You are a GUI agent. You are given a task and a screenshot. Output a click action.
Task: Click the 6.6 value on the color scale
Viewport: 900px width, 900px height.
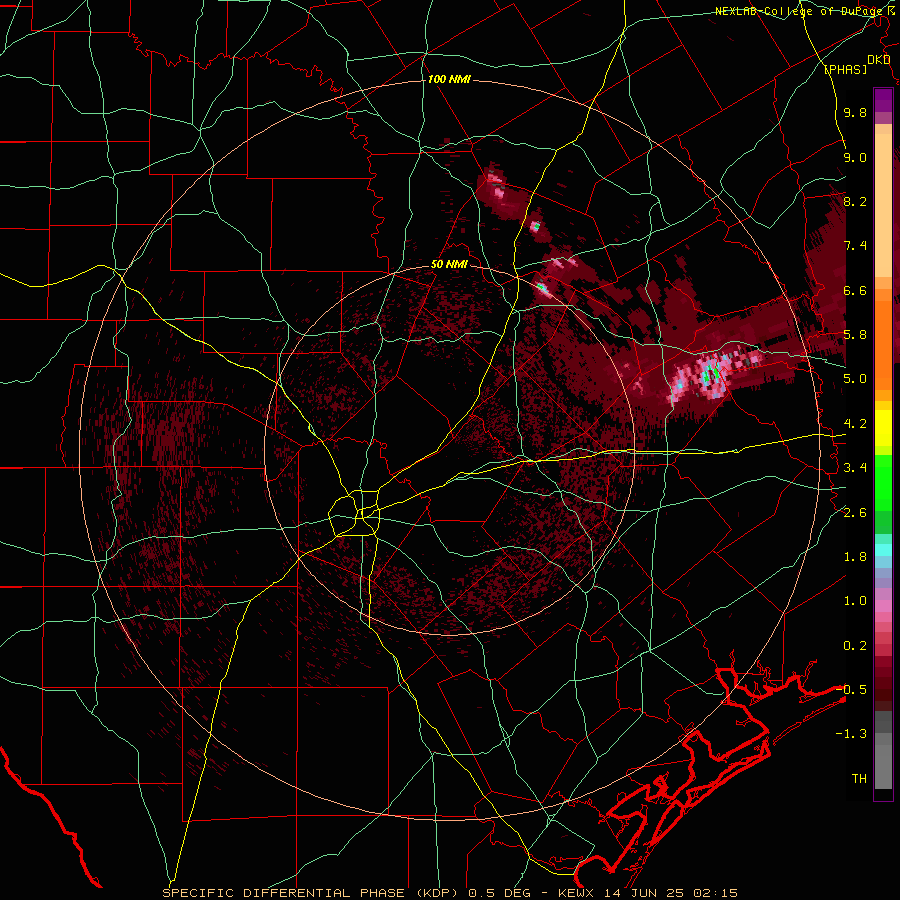855,290
